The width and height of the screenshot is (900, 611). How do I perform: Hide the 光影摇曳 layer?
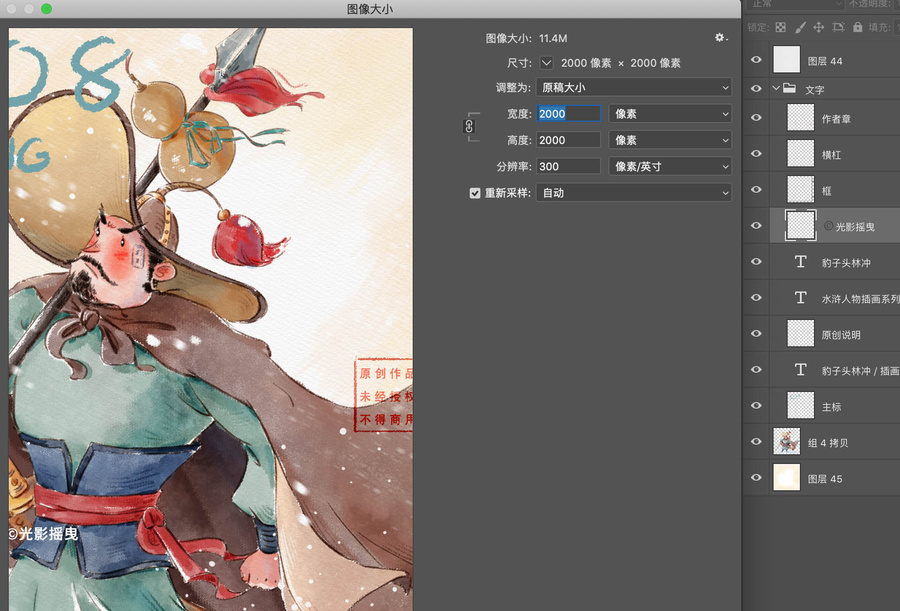(x=757, y=226)
